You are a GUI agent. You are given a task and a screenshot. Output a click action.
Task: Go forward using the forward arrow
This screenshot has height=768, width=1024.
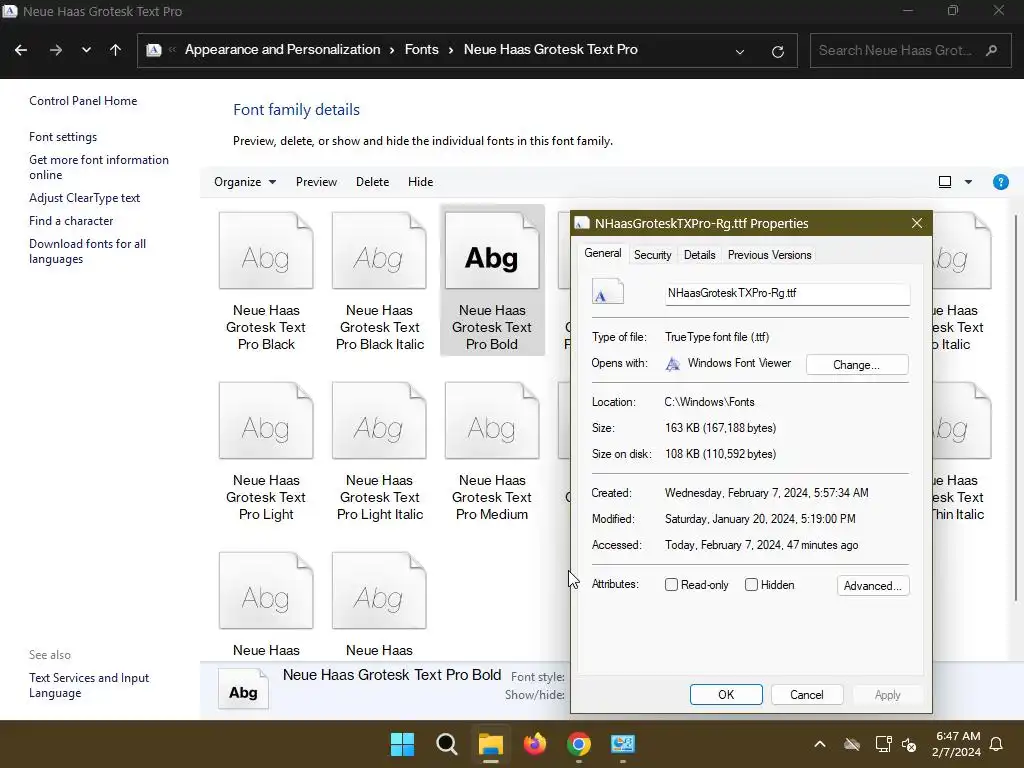click(56, 50)
